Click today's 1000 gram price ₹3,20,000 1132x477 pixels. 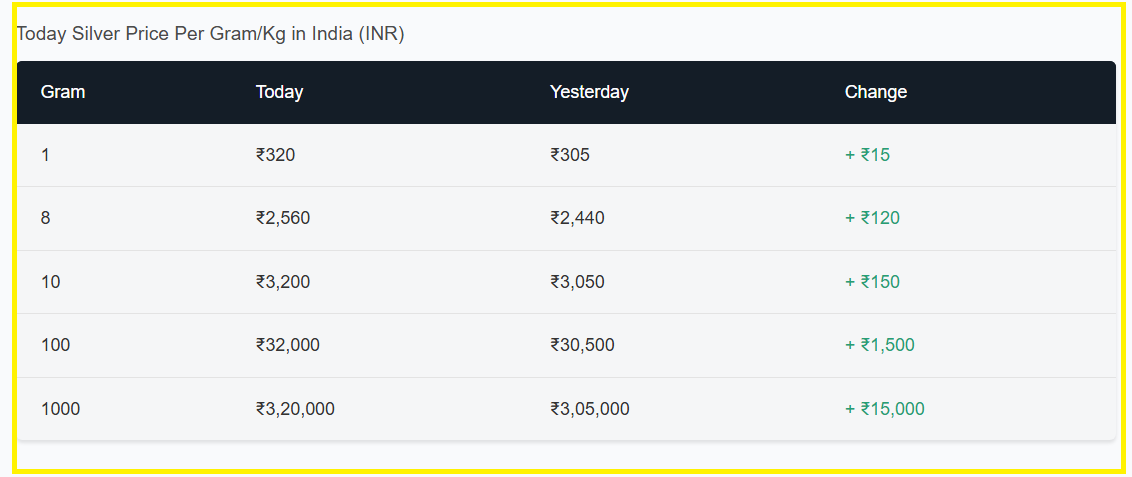[295, 409]
